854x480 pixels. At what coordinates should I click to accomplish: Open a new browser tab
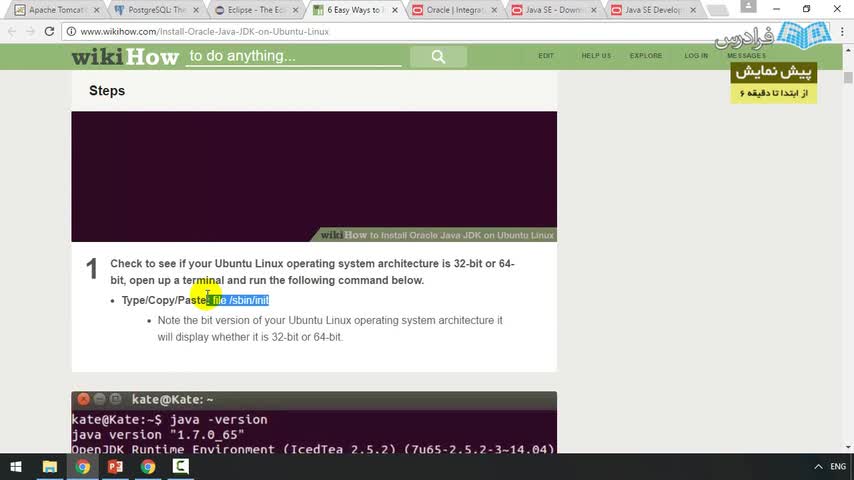click(717, 10)
